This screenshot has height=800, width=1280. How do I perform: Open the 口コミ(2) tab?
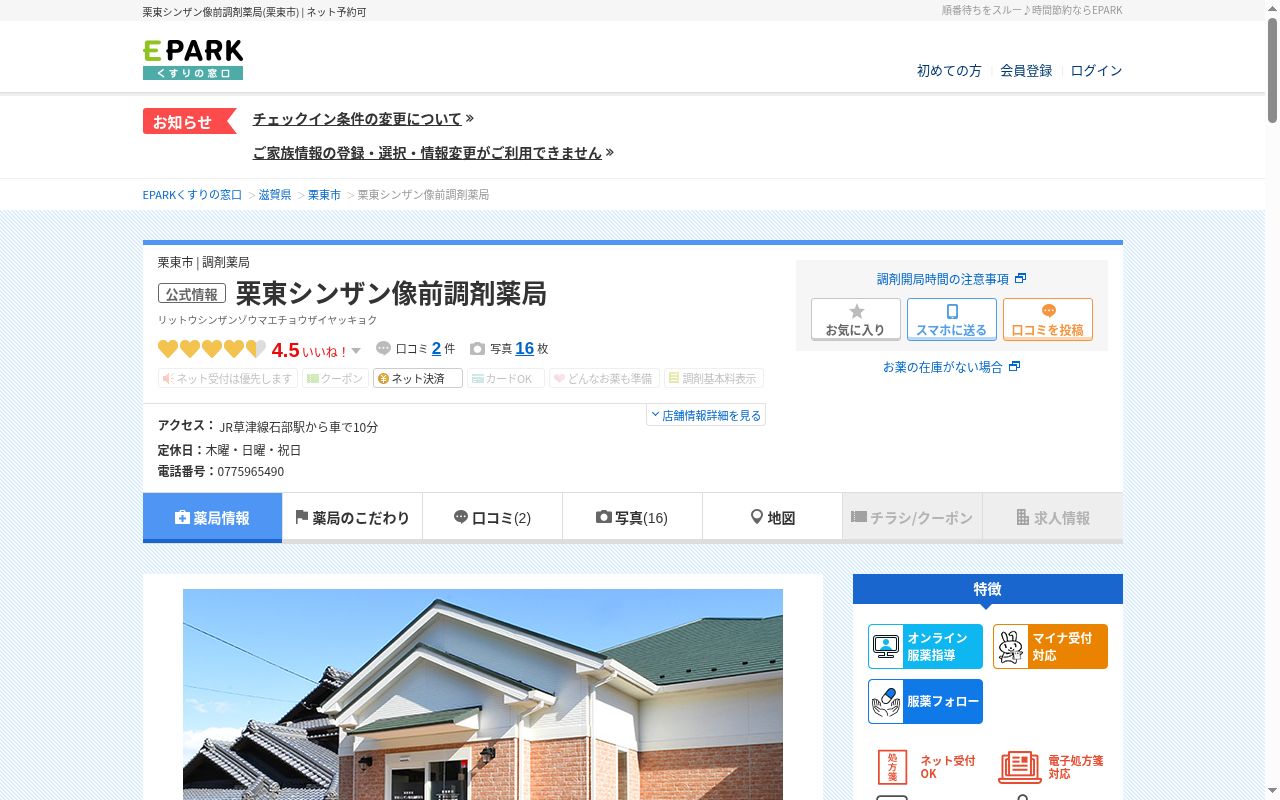(492, 518)
